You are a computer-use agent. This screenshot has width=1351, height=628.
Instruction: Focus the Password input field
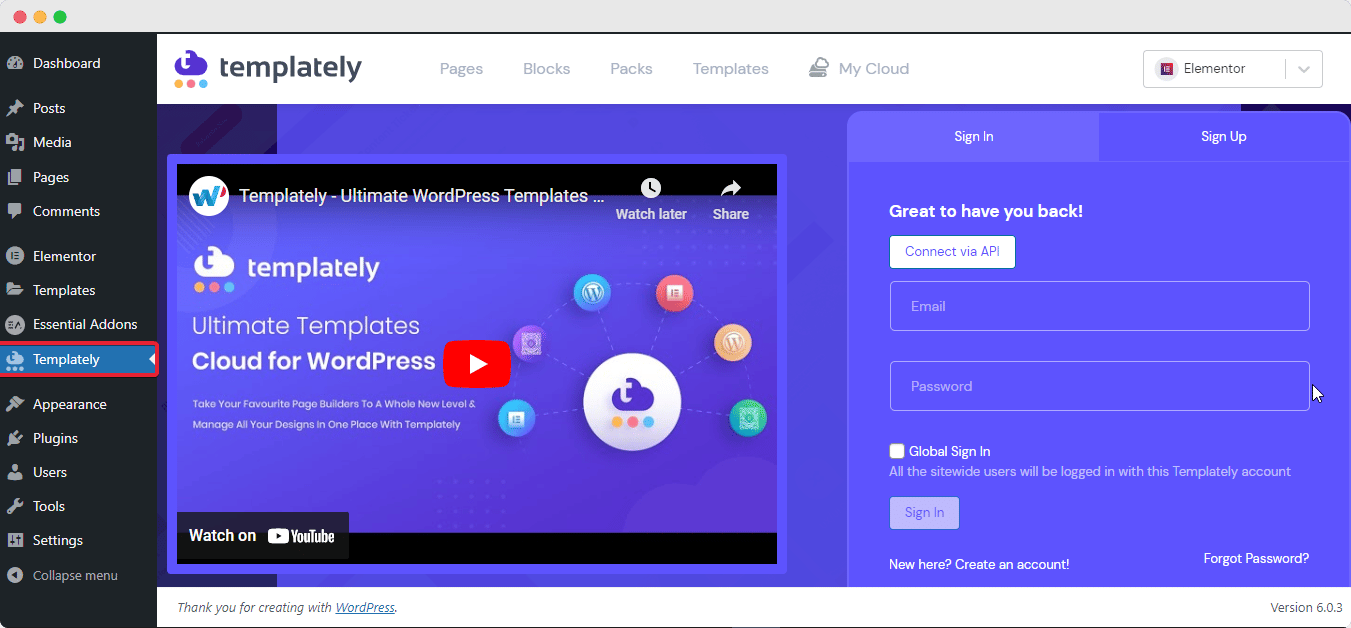coord(1099,386)
